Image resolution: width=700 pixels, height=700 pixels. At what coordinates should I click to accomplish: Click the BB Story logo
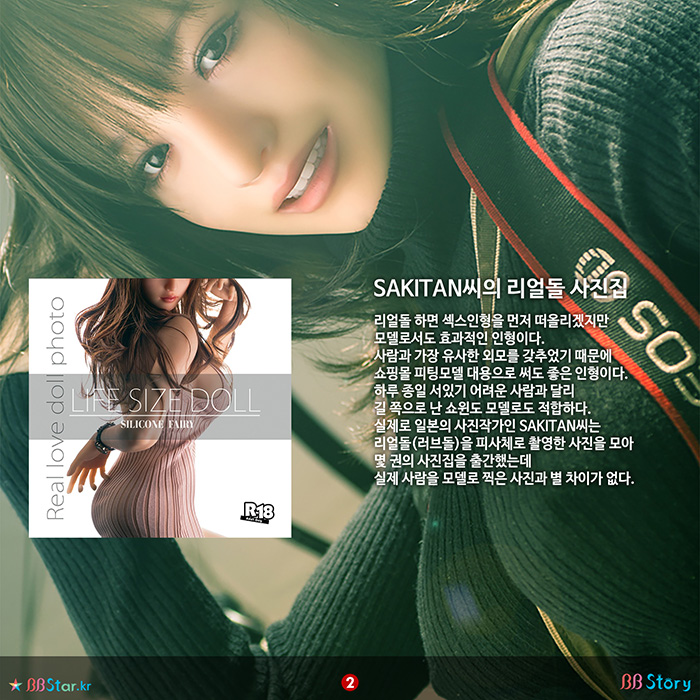(655, 682)
